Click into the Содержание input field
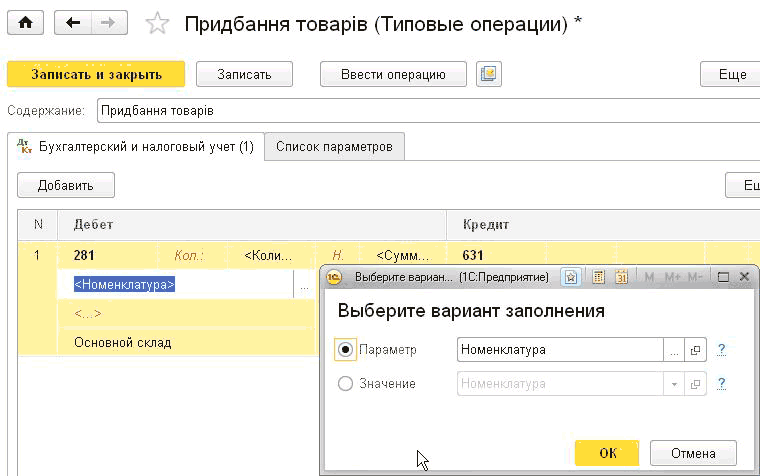Viewport: 760px width, 476px height. point(428,111)
